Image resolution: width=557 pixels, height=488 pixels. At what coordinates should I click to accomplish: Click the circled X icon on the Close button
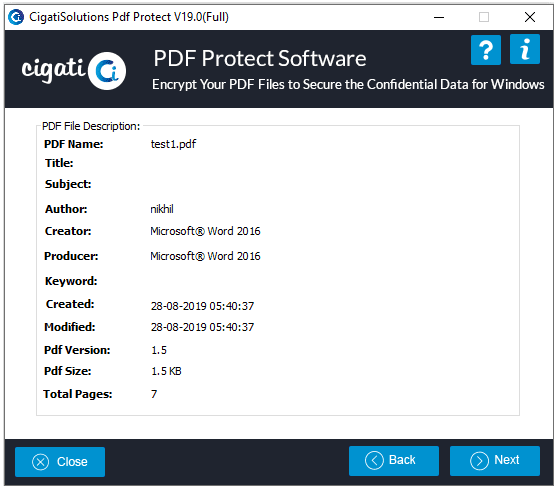pyautogui.click(x=40, y=462)
